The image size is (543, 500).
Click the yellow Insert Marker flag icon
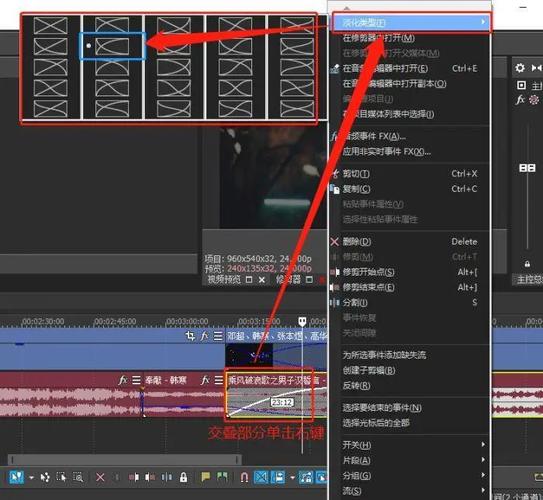206,477
